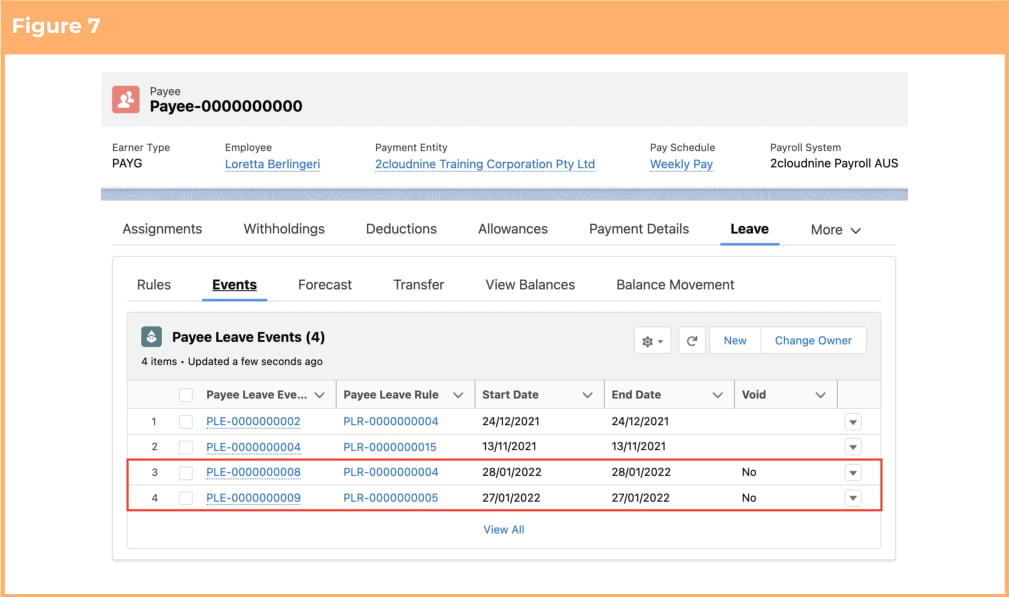Open row actions for PLE-0000000009
Screen dimensions: 1009x597
tap(853, 498)
